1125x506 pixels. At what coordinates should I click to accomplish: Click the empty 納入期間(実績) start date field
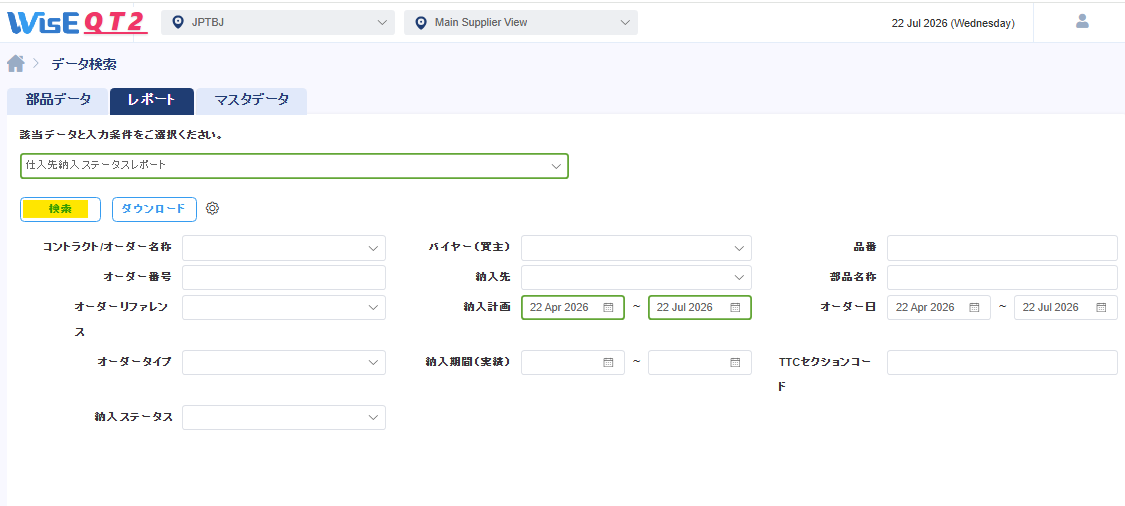point(573,362)
